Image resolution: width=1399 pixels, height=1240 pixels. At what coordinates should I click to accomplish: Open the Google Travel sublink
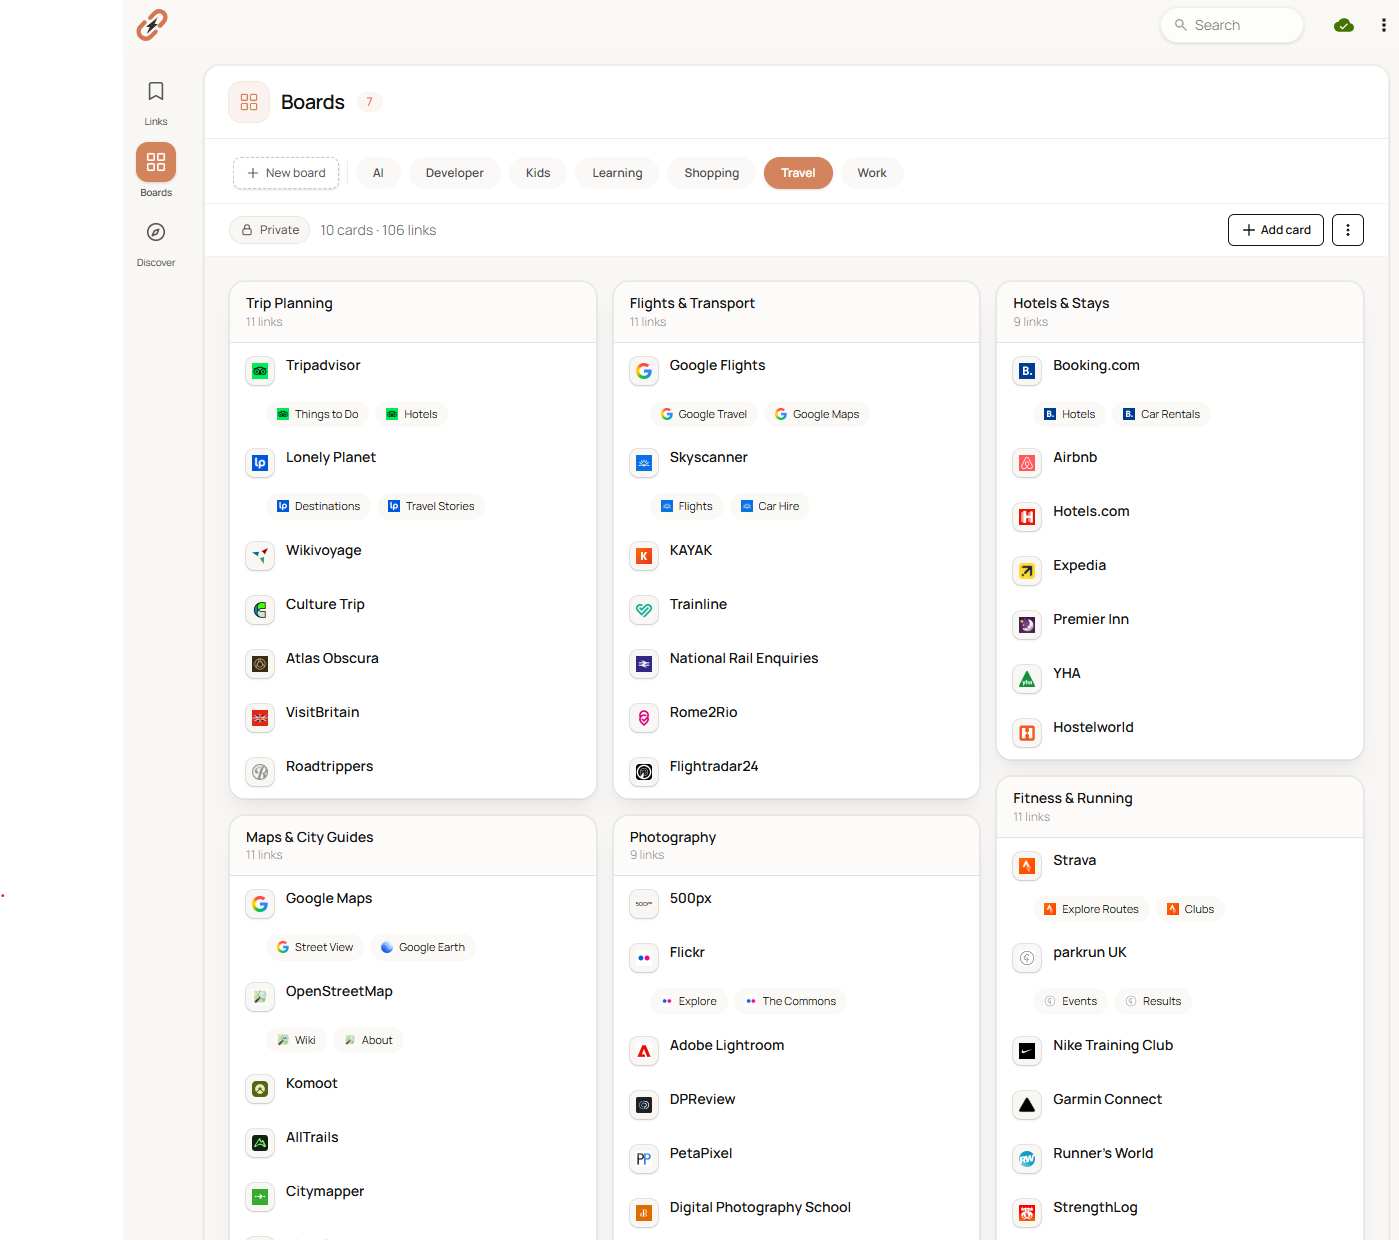click(704, 414)
